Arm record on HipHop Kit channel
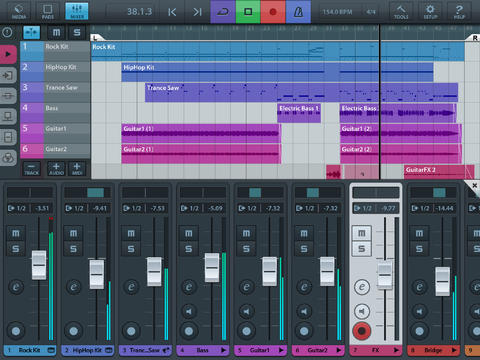480x360 pixels. pyautogui.click(x=73, y=331)
